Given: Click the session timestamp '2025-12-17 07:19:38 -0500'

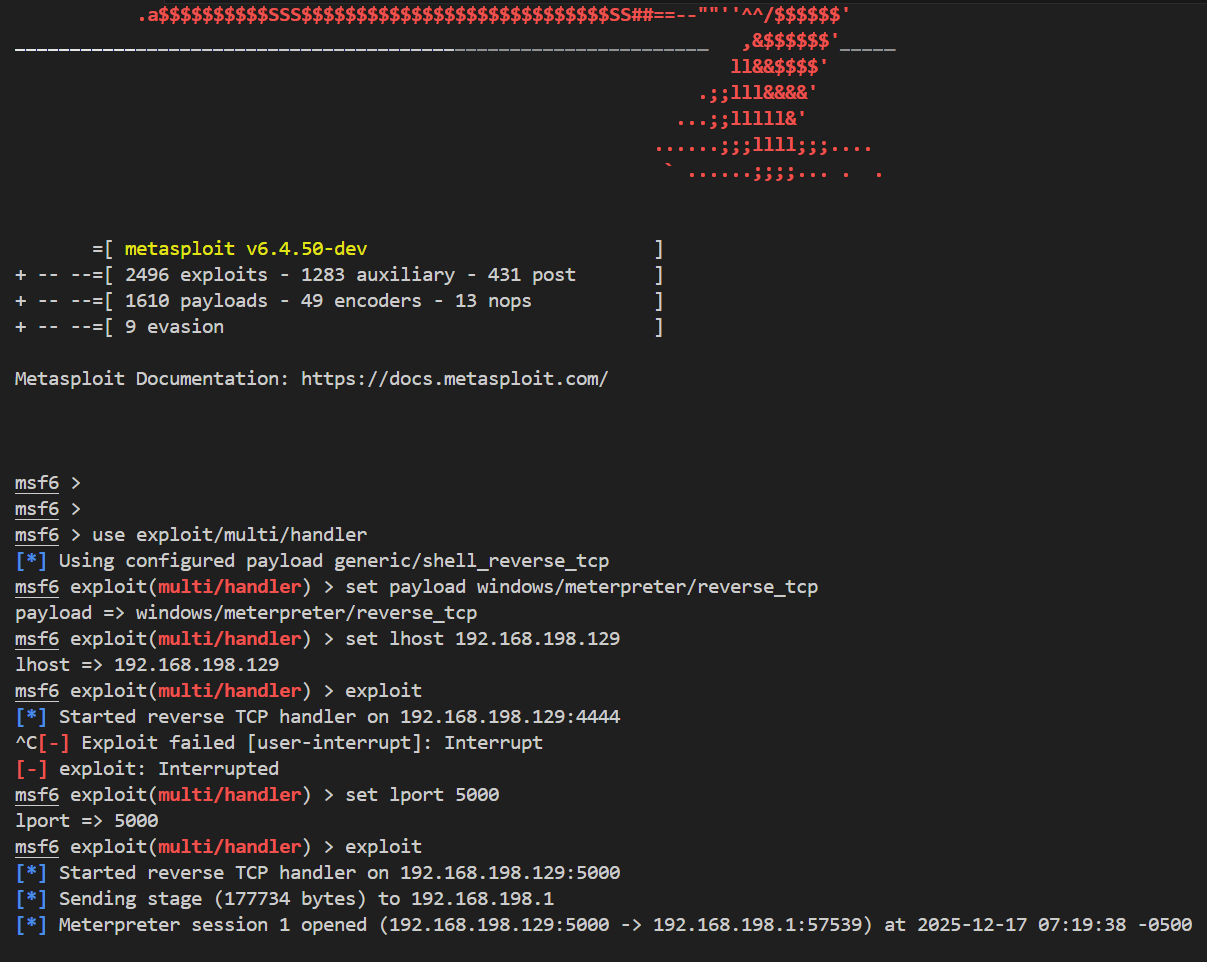Looking at the screenshot, I should click(x=1054, y=925).
